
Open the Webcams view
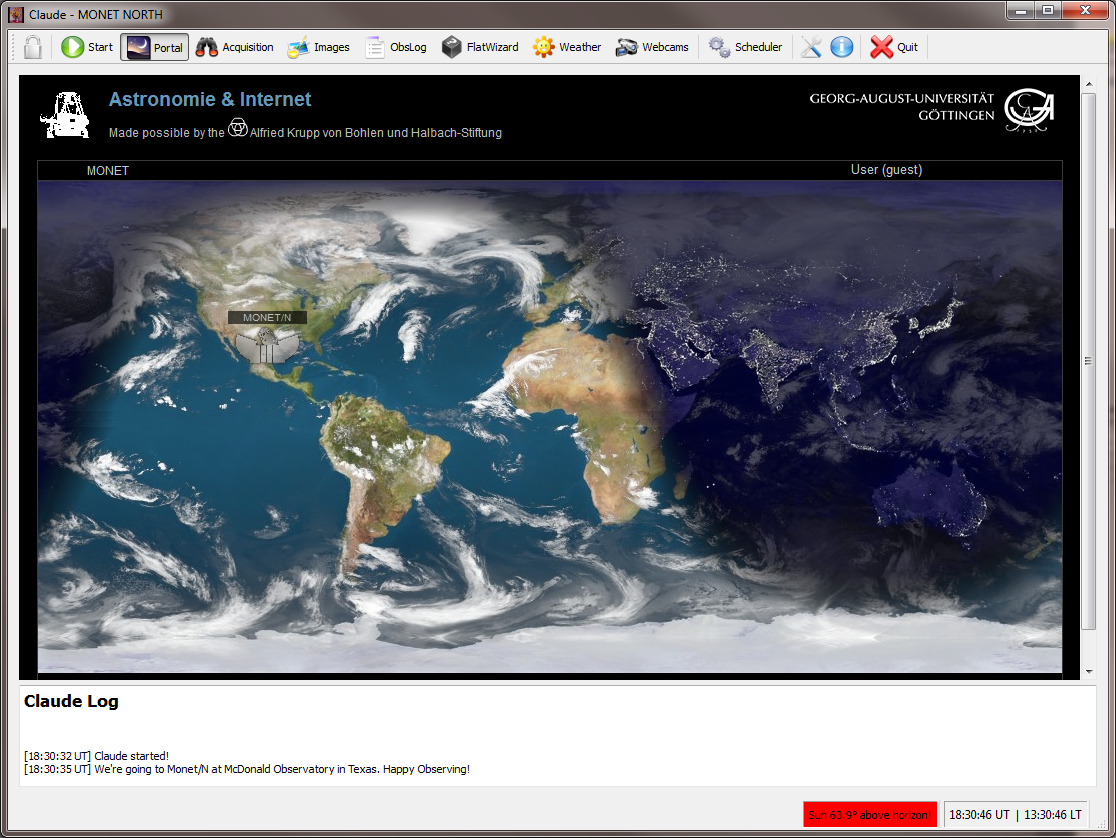click(x=652, y=47)
